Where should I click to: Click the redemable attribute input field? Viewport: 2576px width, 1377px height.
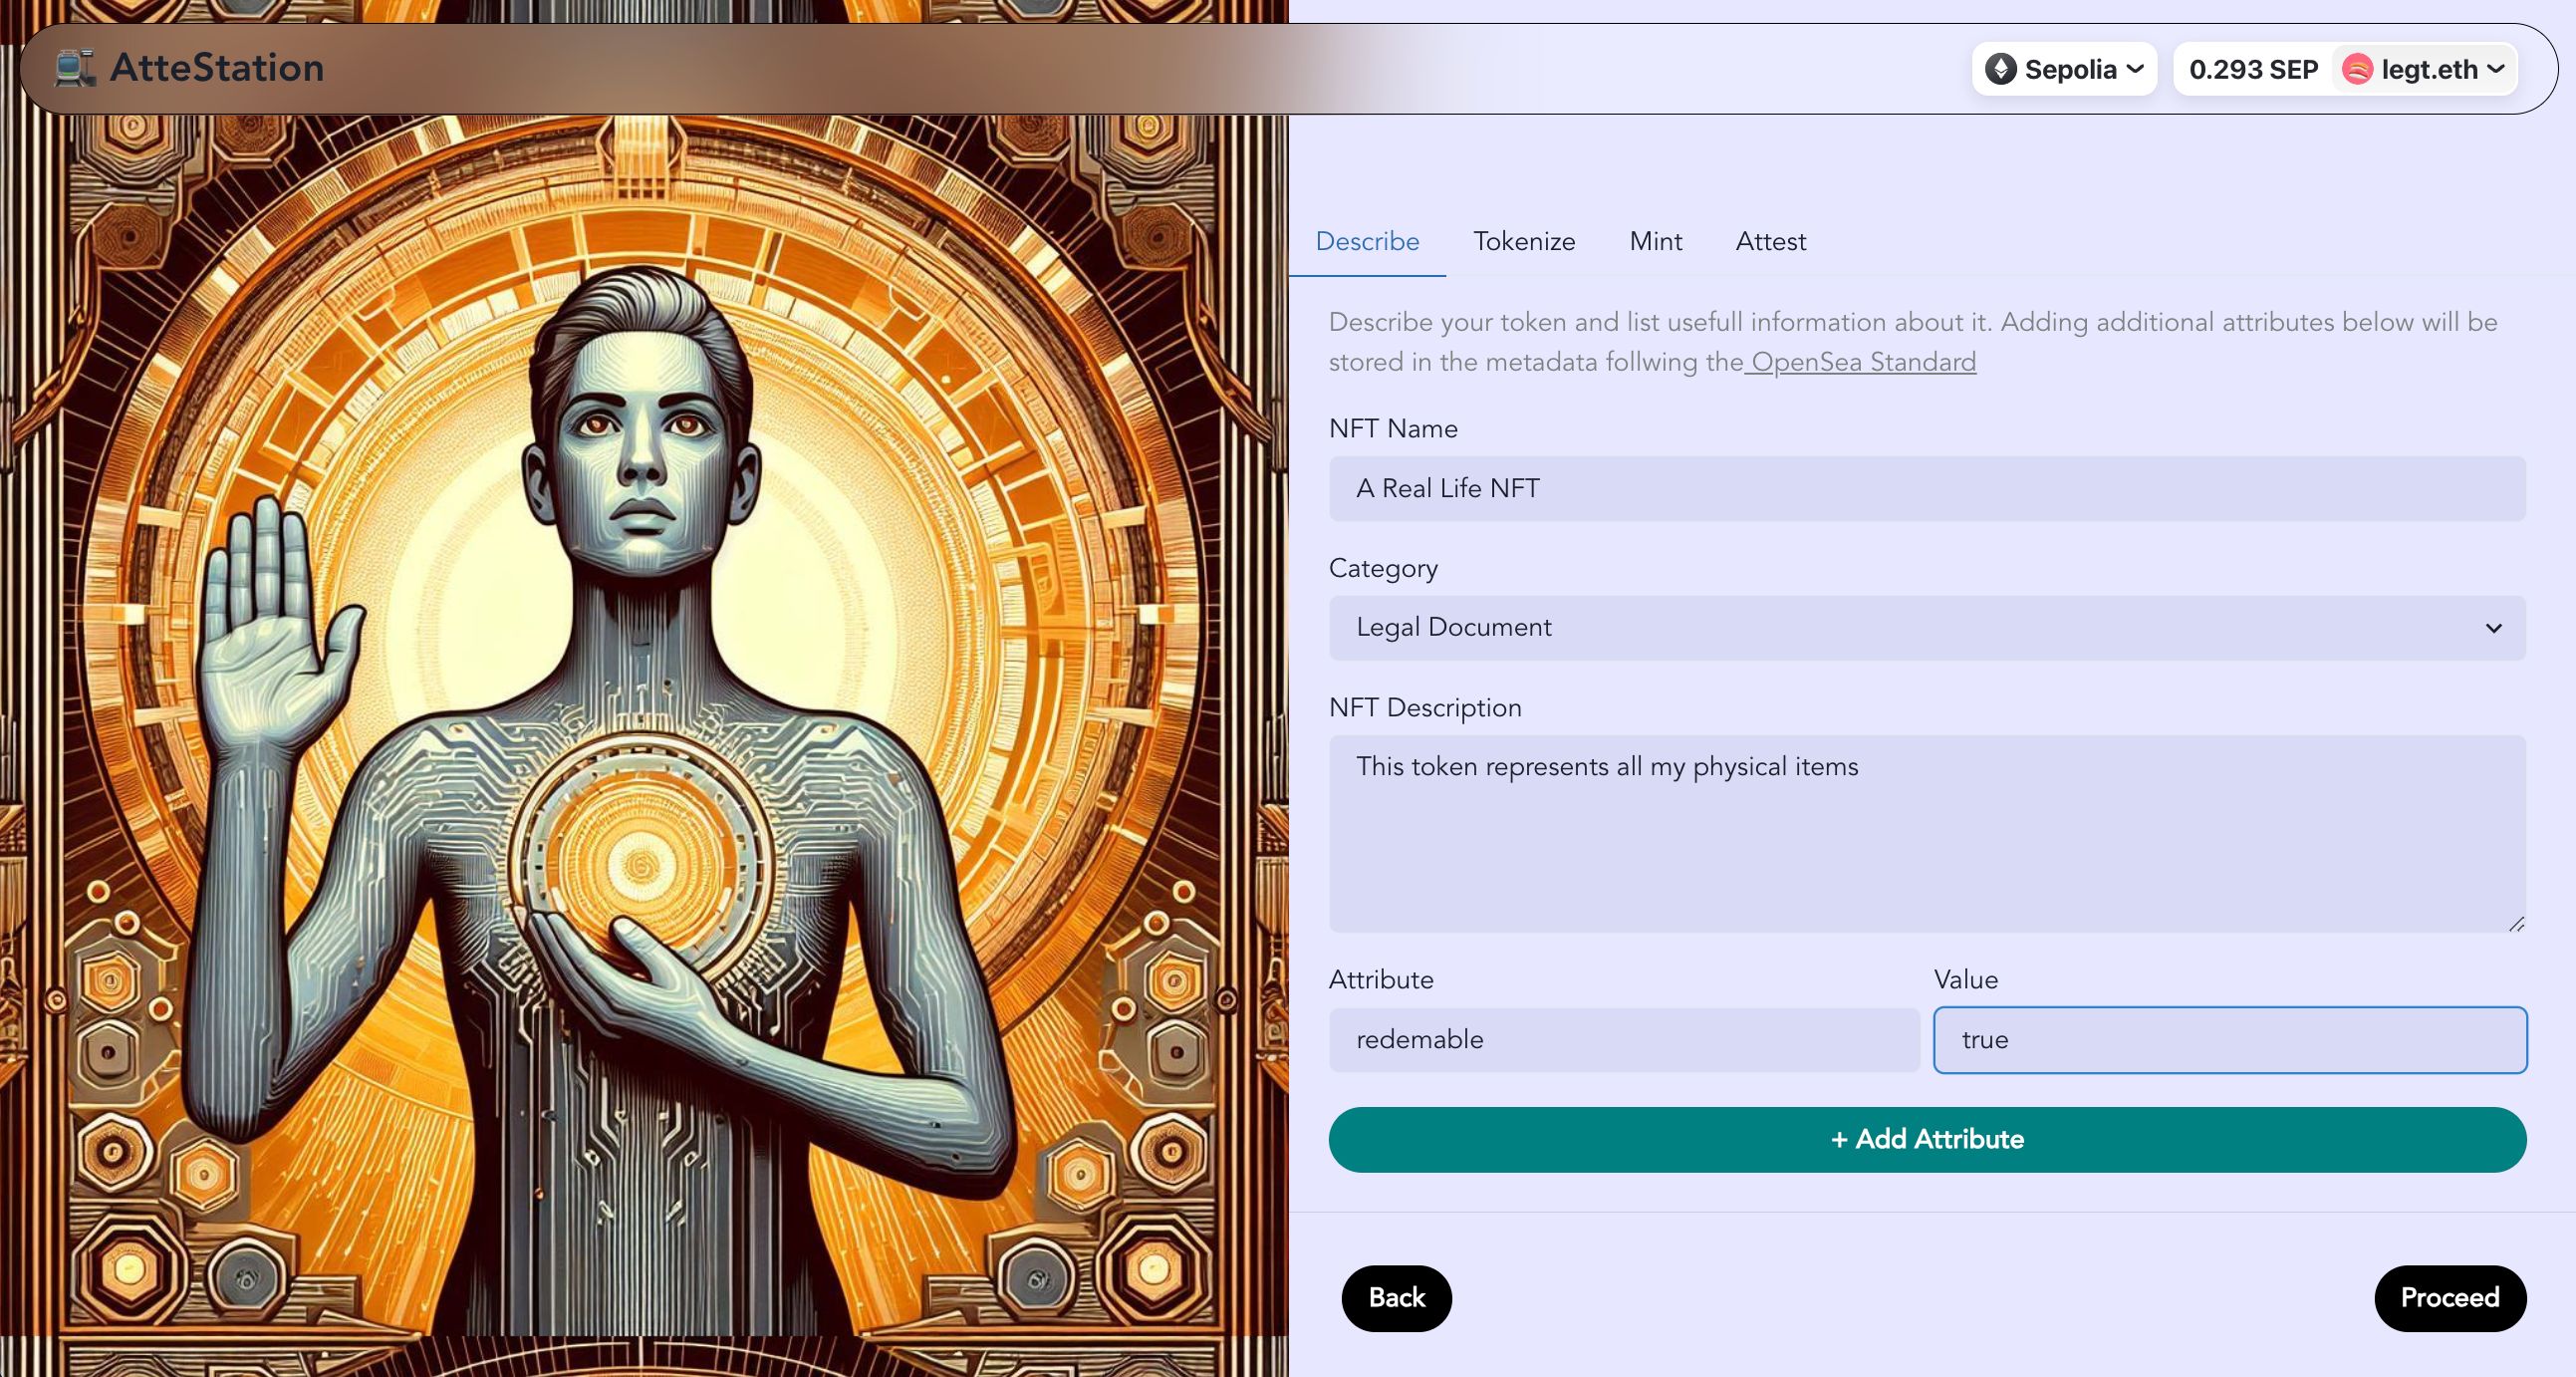[x=1624, y=1039]
